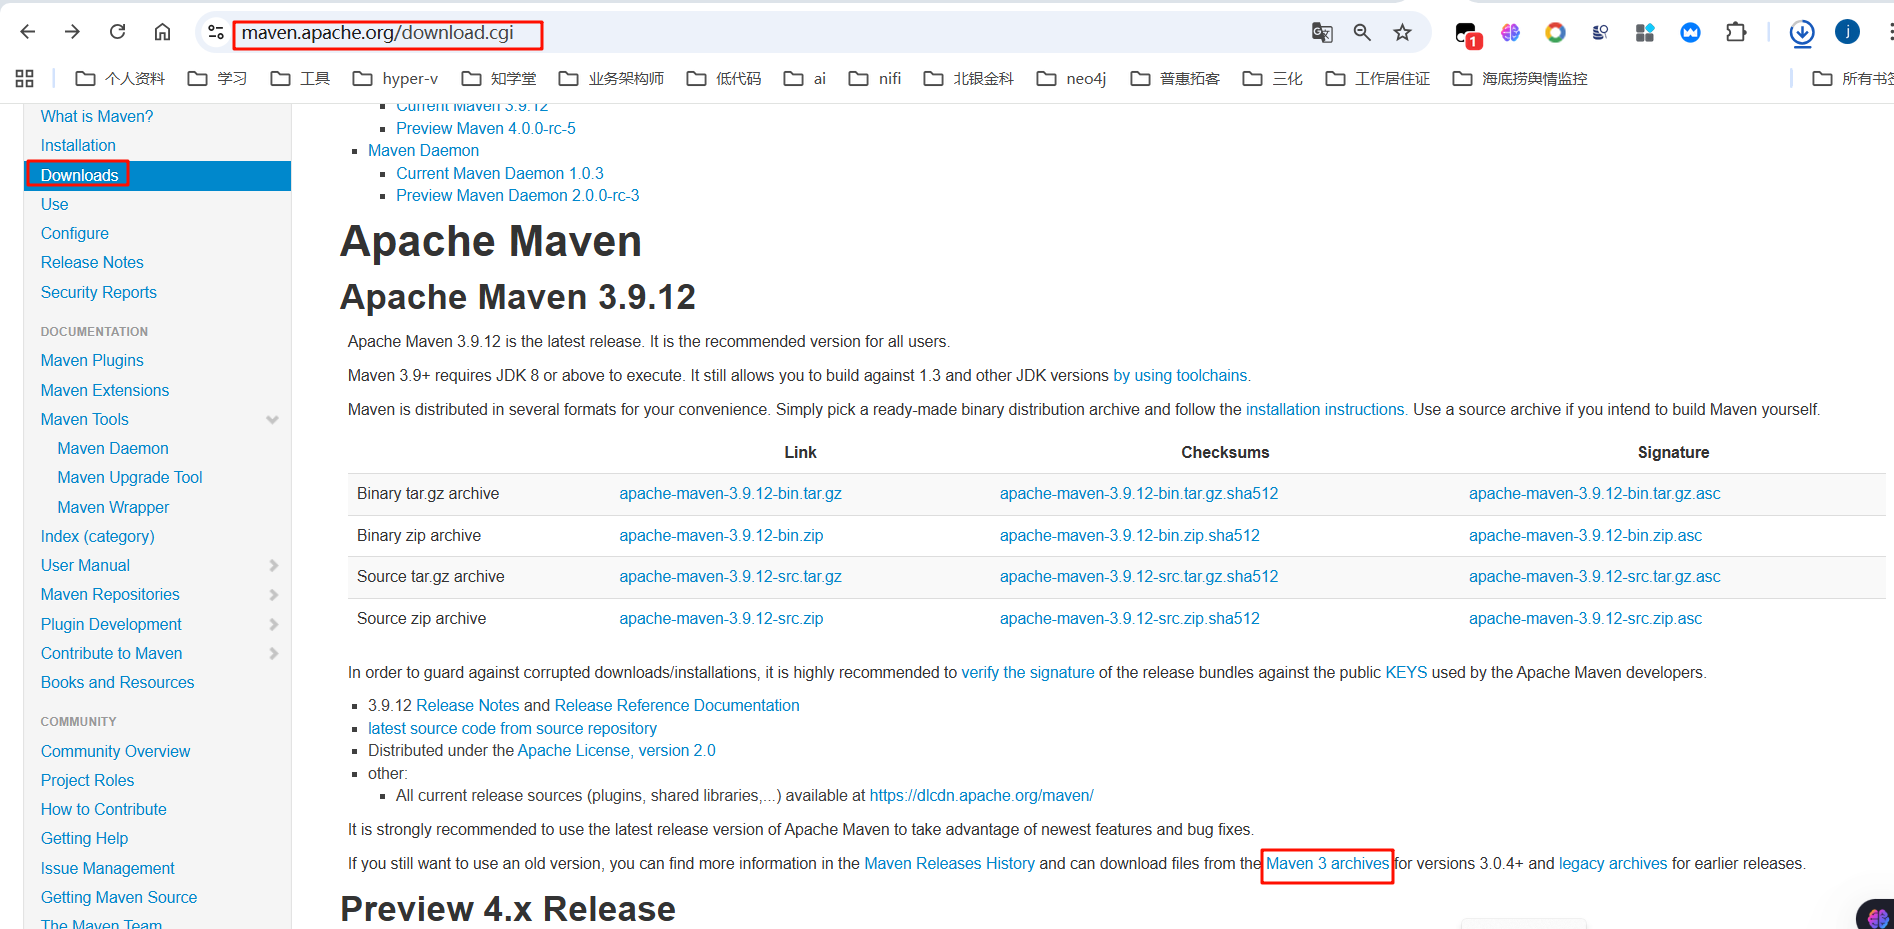This screenshot has height=929, width=1894.
Task: Click the gray squares with blue diamond extension
Action: [x=1645, y=33]
